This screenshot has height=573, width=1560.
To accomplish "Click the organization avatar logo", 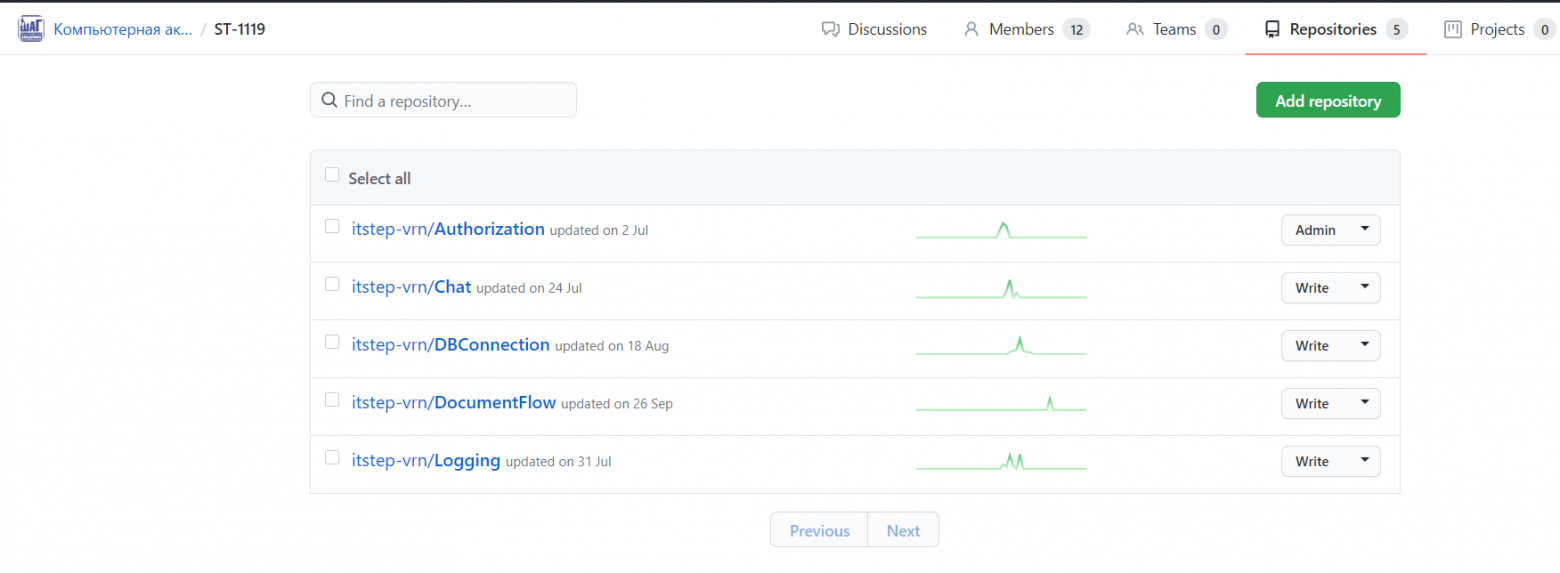I will coord(31,29).
